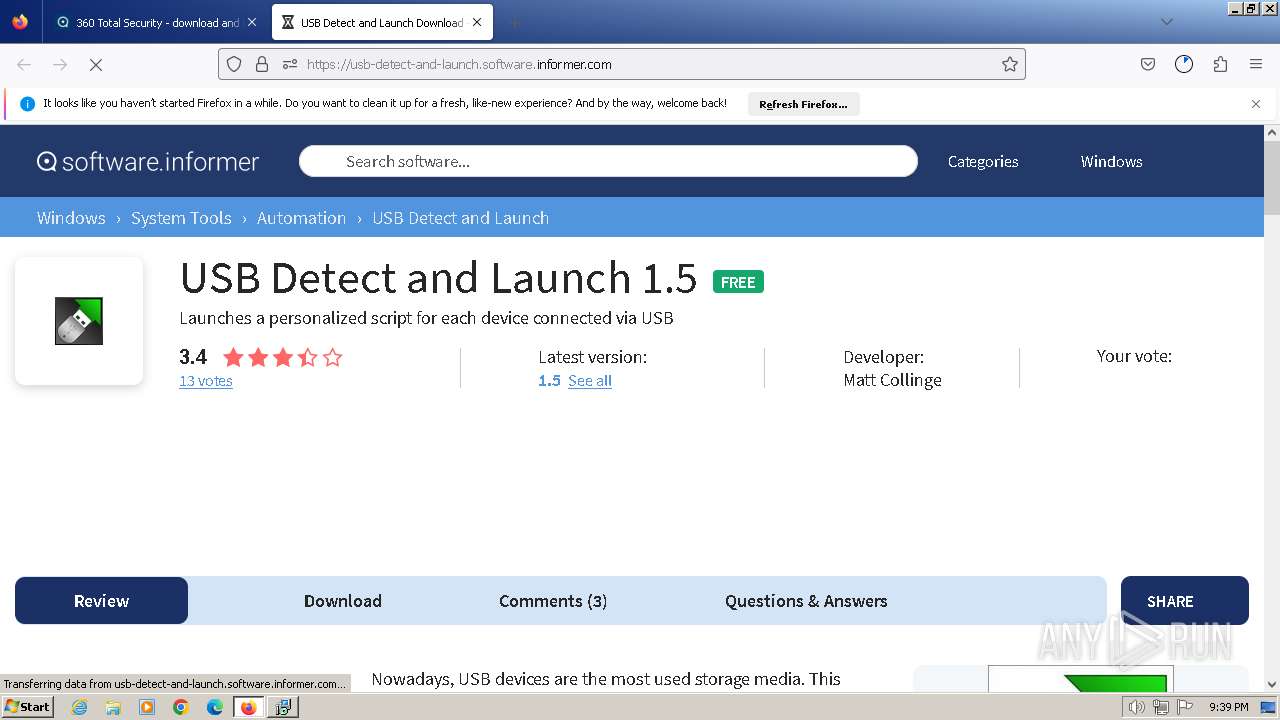
Task: Click the scrollbar up arrow
Action: (1272, 132)
